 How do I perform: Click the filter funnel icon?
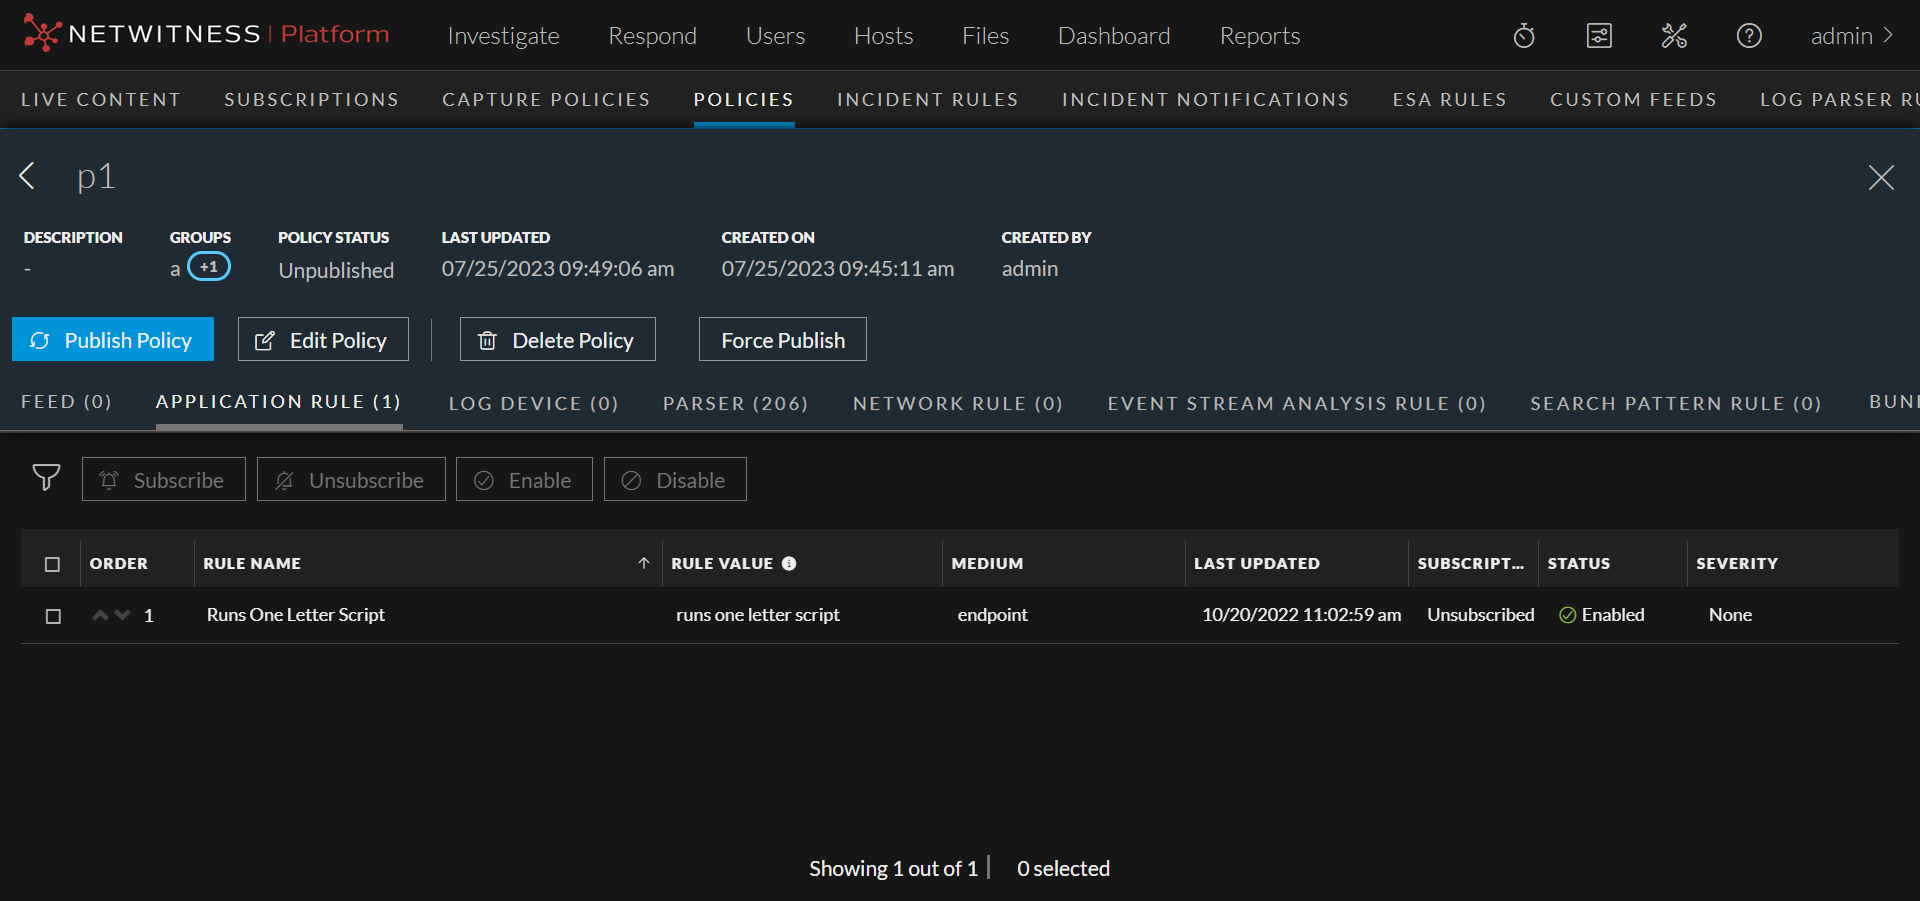click(46, 478)
